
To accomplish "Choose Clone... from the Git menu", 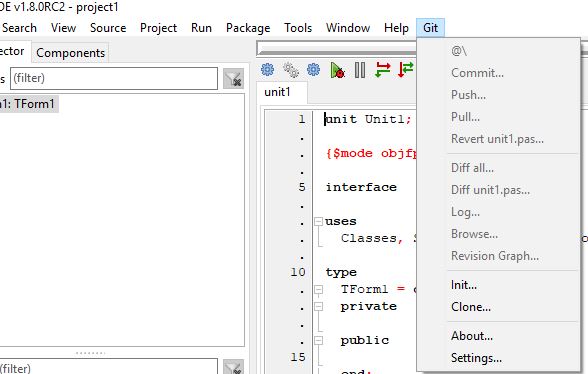I will 499,307.
